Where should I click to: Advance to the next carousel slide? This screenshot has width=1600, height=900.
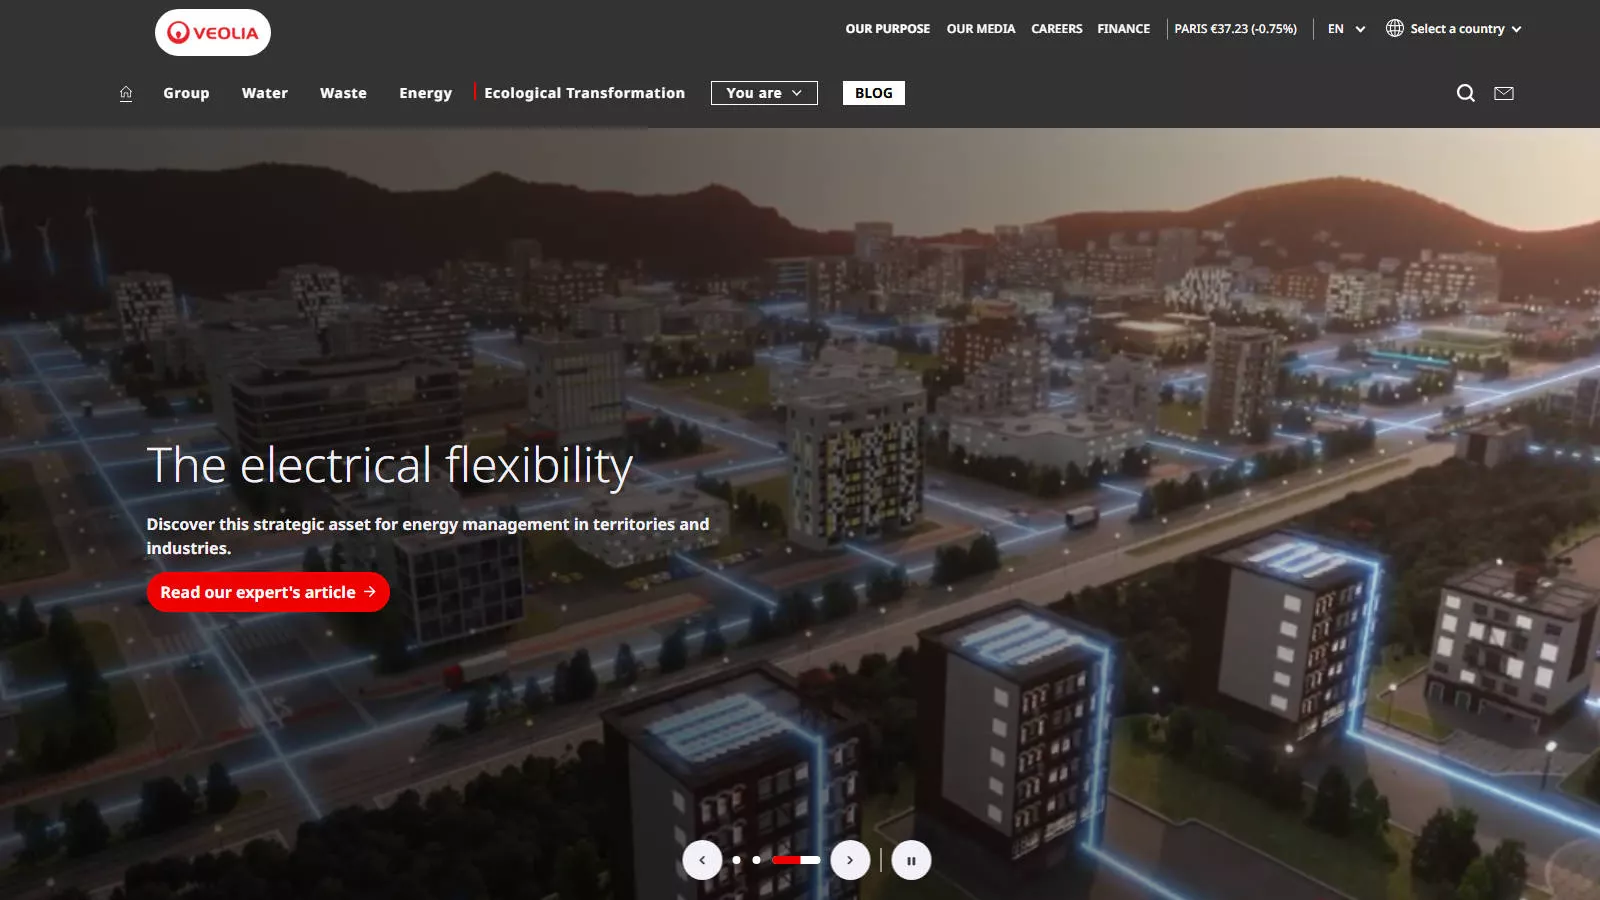850,860
